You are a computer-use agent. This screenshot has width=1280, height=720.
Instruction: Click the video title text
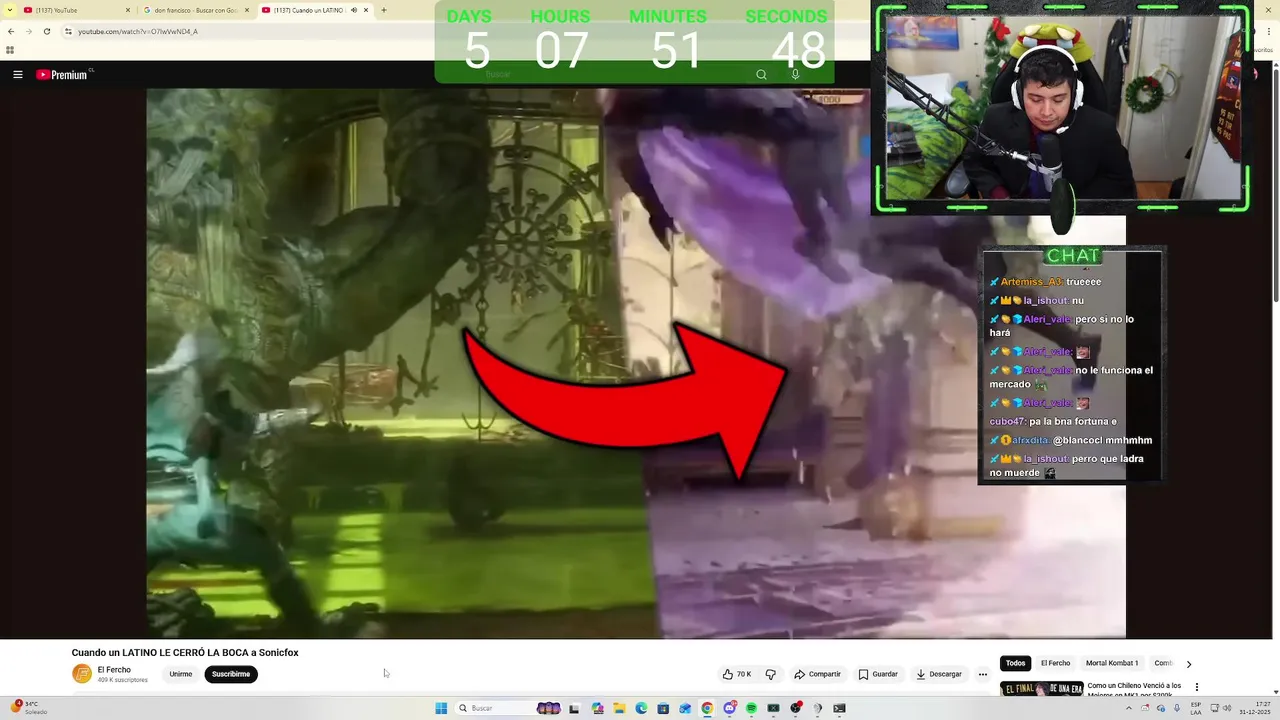pos(185,653)
